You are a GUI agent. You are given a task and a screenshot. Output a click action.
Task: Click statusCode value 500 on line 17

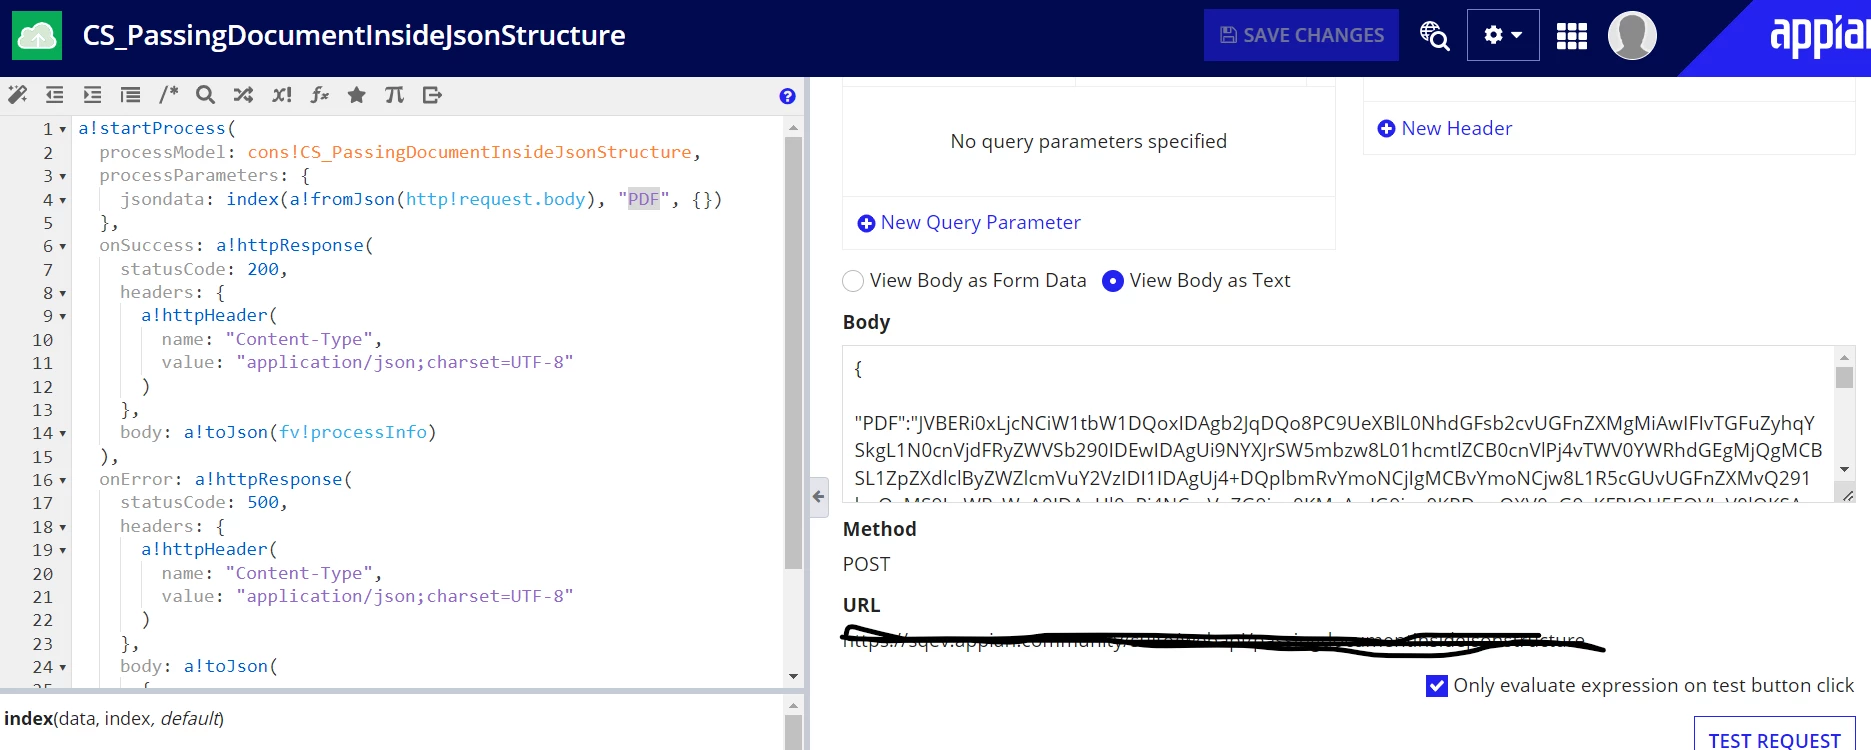click(x=263, y=502)
